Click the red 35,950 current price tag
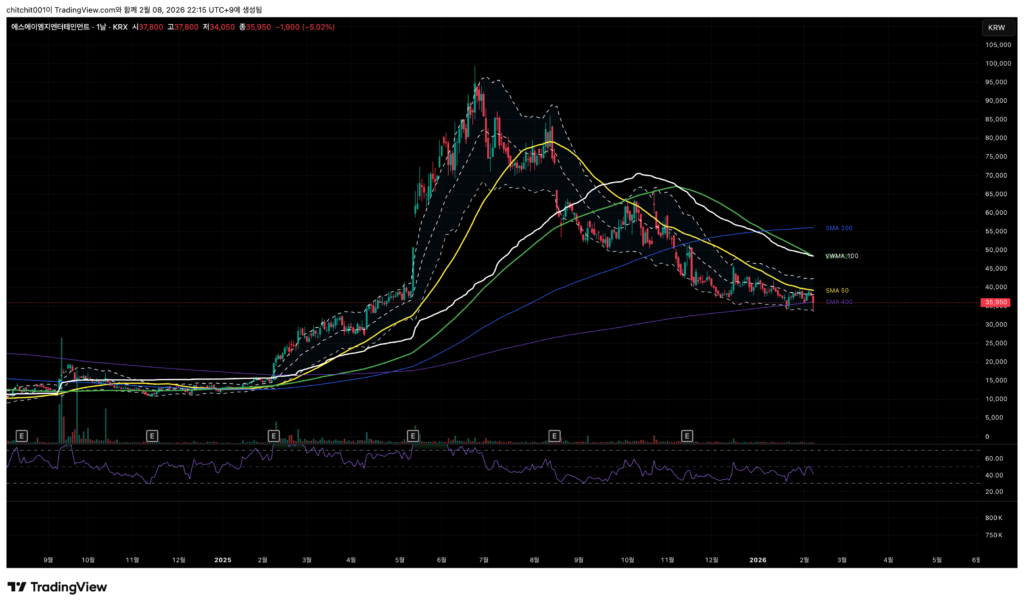Viewport: 1024px width, 606px height. point(995,302)
